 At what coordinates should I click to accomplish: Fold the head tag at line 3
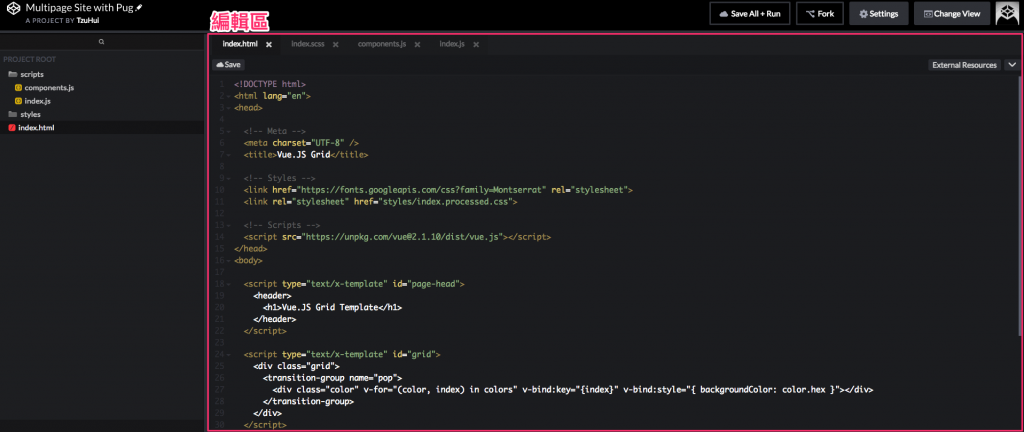click(x=229, y=108)
